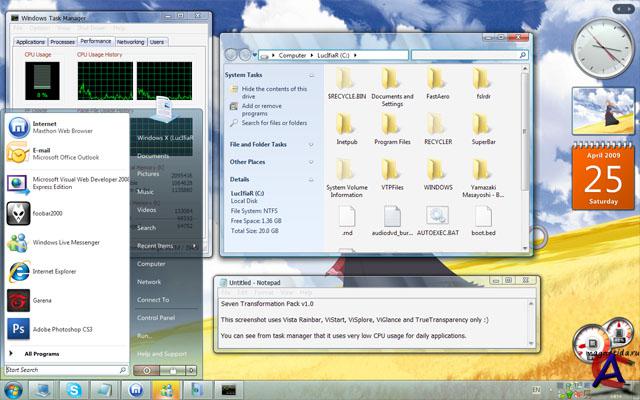640x400 pixels.
Task: Click the Skype icon on the taskbar
Action: 76,388
